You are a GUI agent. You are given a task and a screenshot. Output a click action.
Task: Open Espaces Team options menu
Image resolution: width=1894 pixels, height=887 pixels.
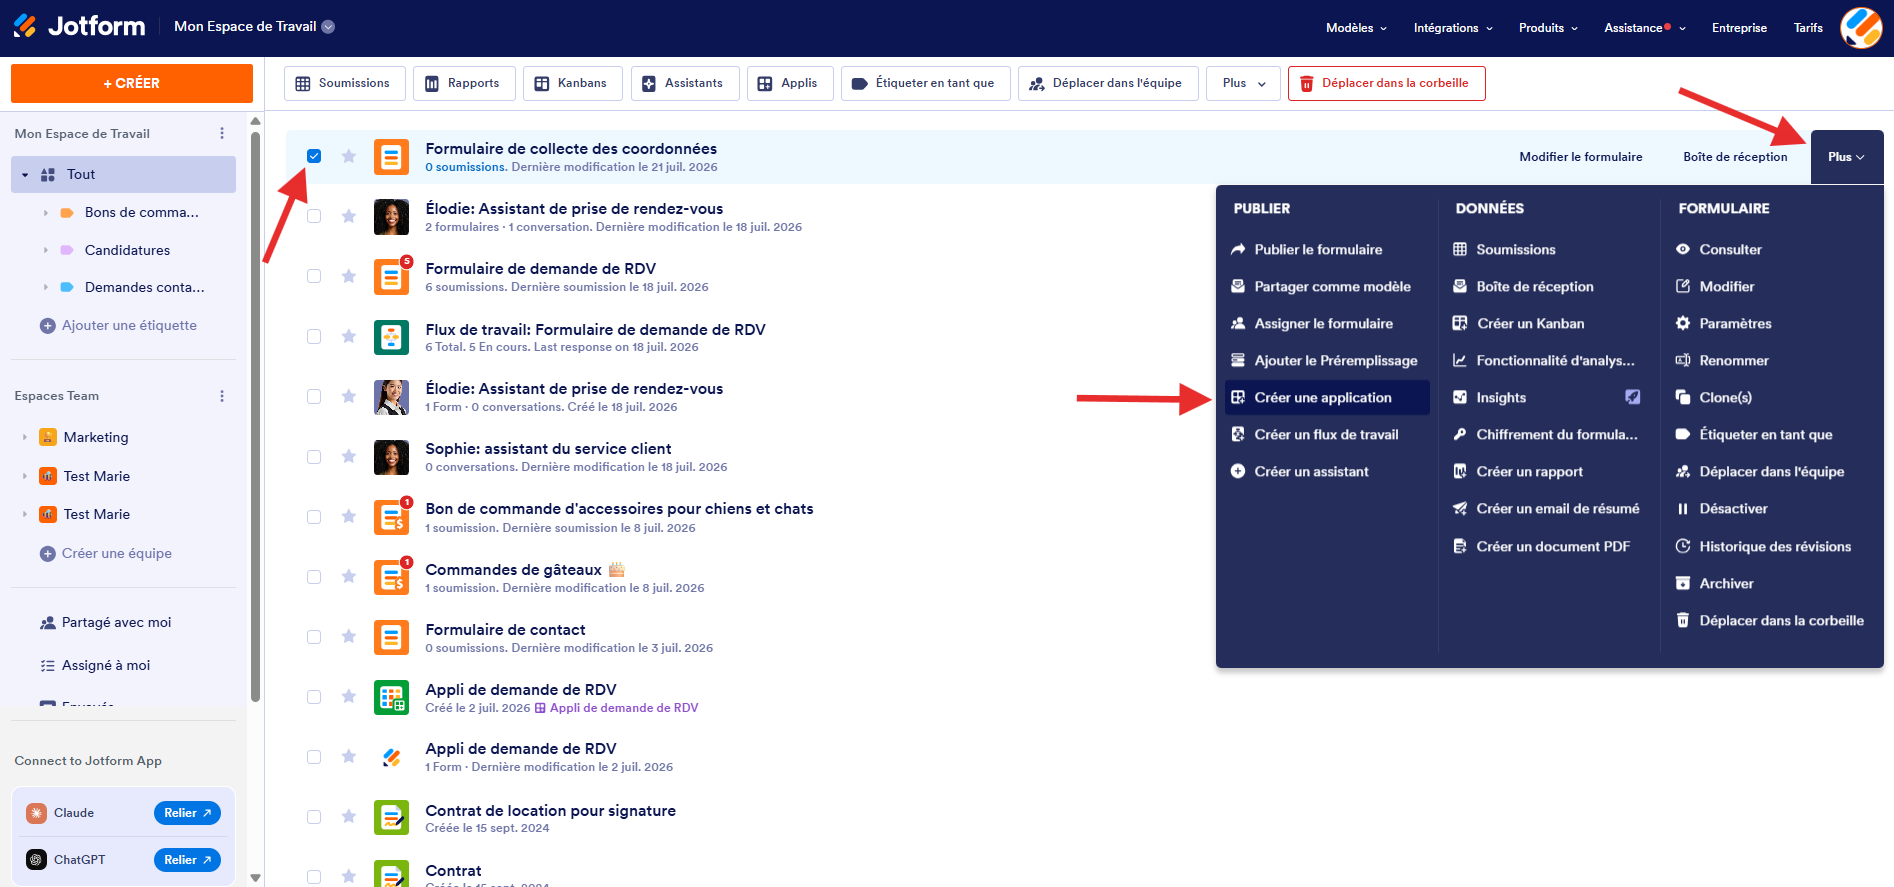tap(222, 396)
